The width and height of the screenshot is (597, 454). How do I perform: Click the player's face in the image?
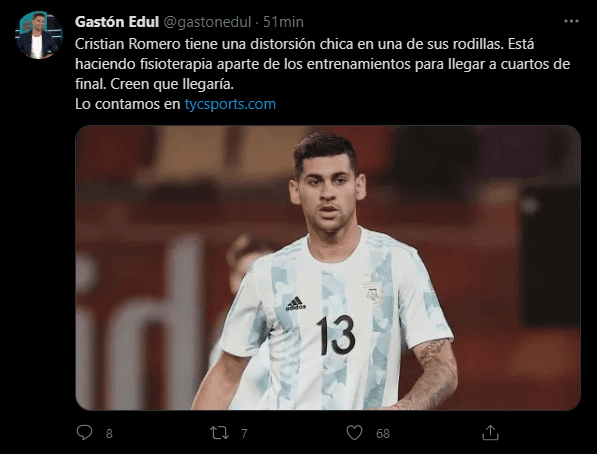(328, 192)
